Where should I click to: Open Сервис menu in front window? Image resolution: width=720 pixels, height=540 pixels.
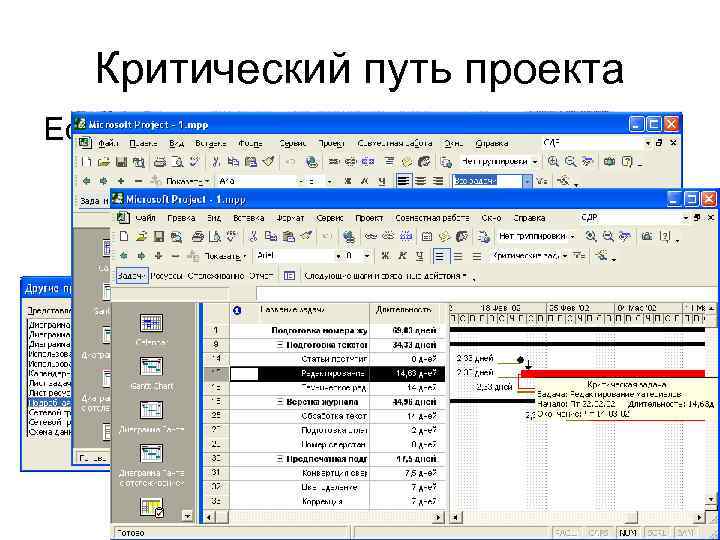click(x=330, y=218)
